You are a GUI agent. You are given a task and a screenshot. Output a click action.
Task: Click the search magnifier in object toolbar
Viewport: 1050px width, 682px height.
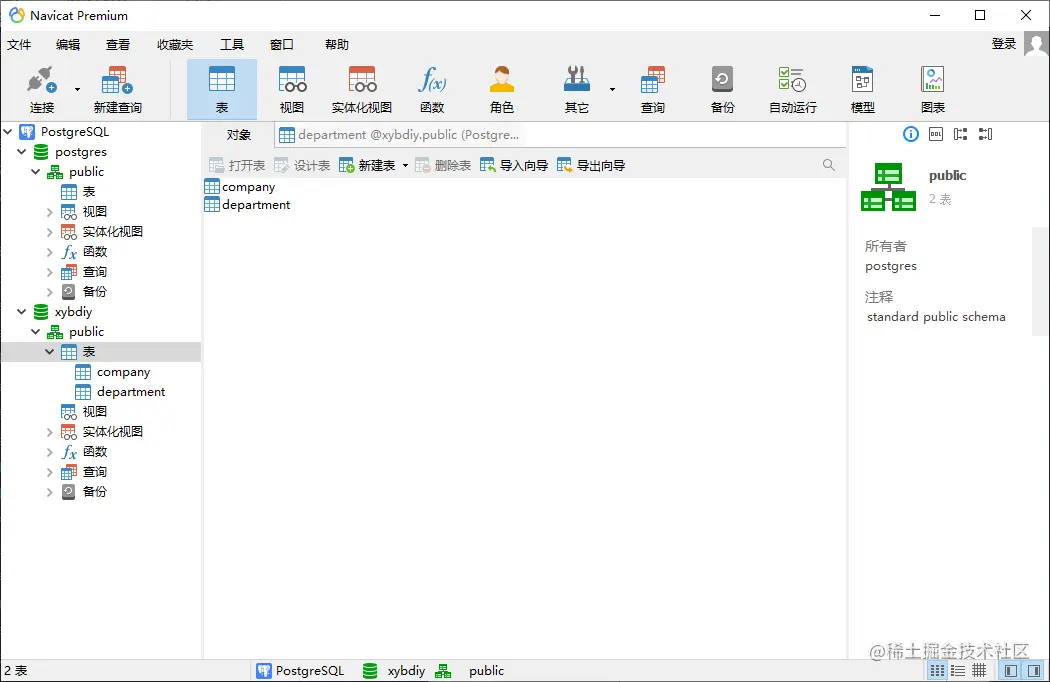[x=828, y=165]
